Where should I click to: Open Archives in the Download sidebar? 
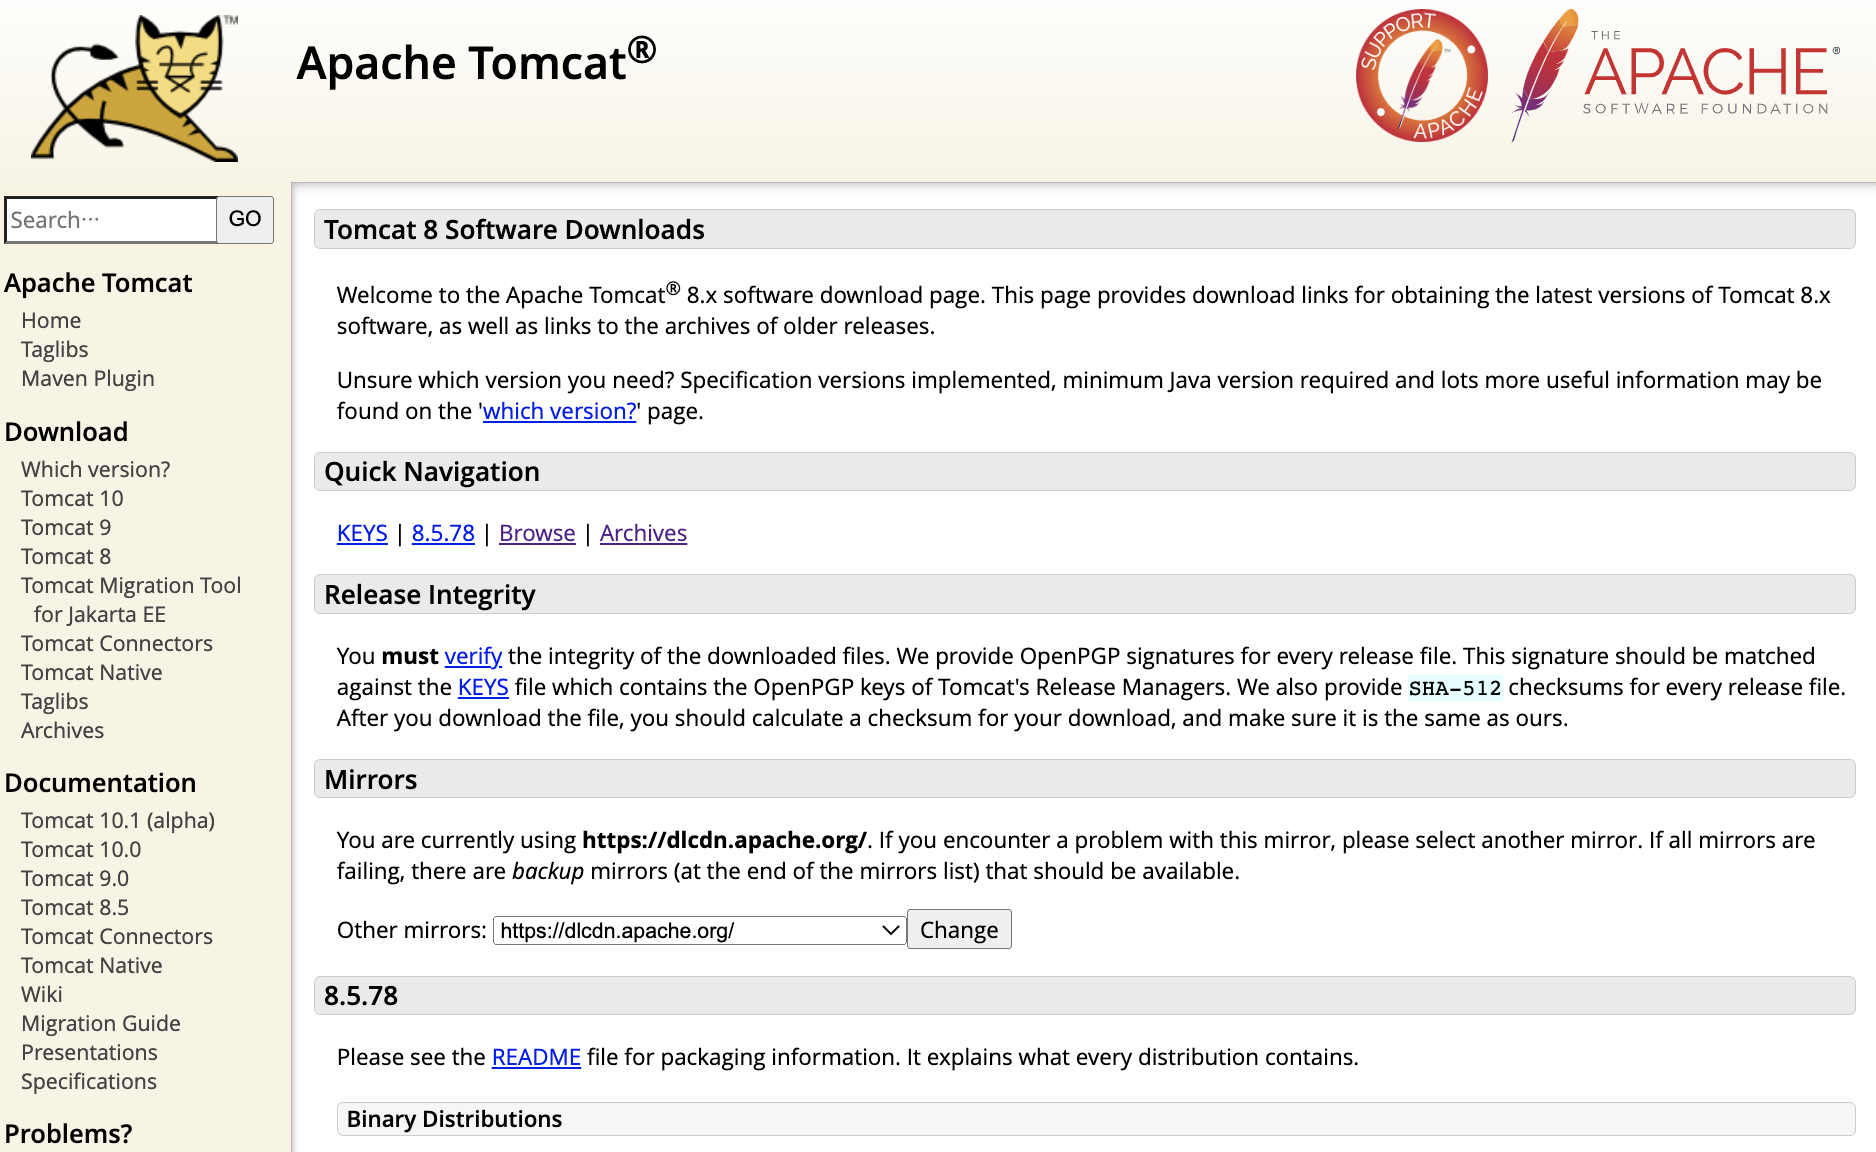63,730
